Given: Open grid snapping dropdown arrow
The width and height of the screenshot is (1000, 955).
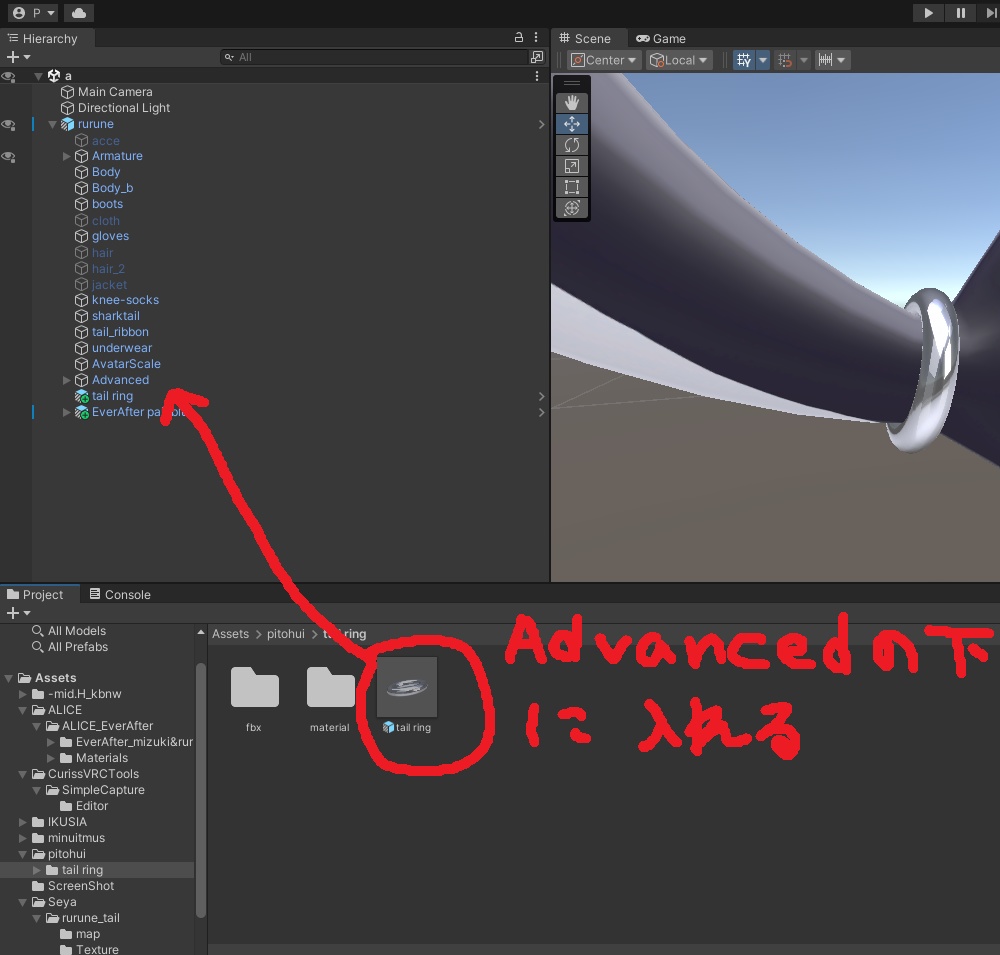Looking at the screenshot, I should 804,60.
